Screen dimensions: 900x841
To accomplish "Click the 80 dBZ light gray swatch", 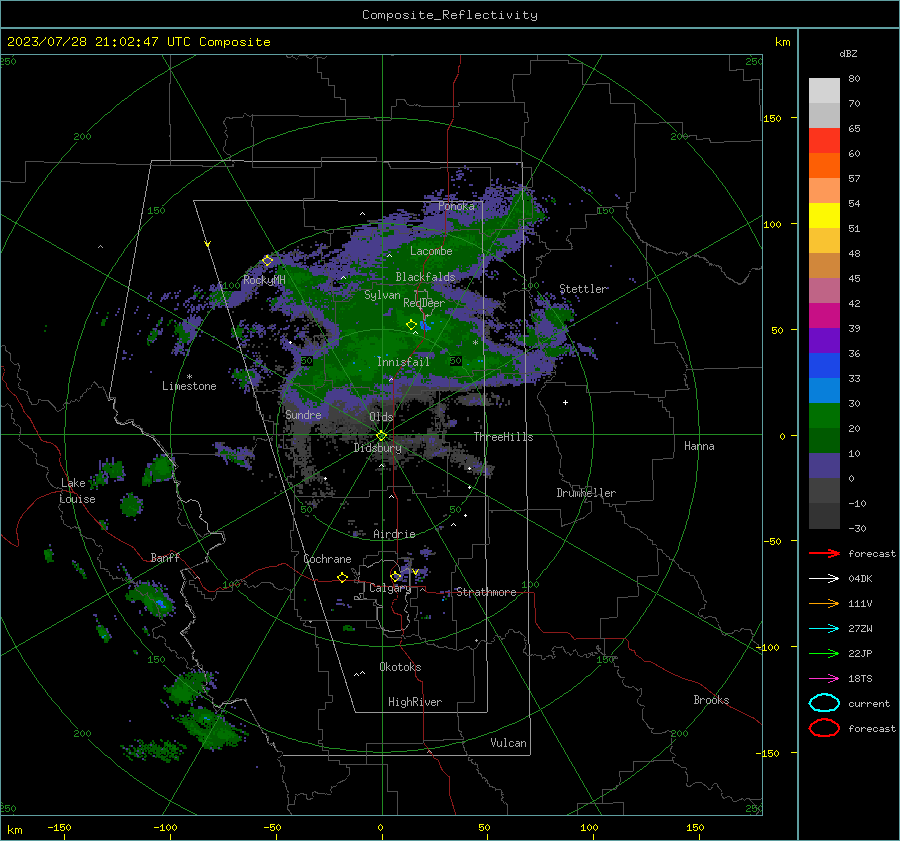I will click(x=824, y=91).
